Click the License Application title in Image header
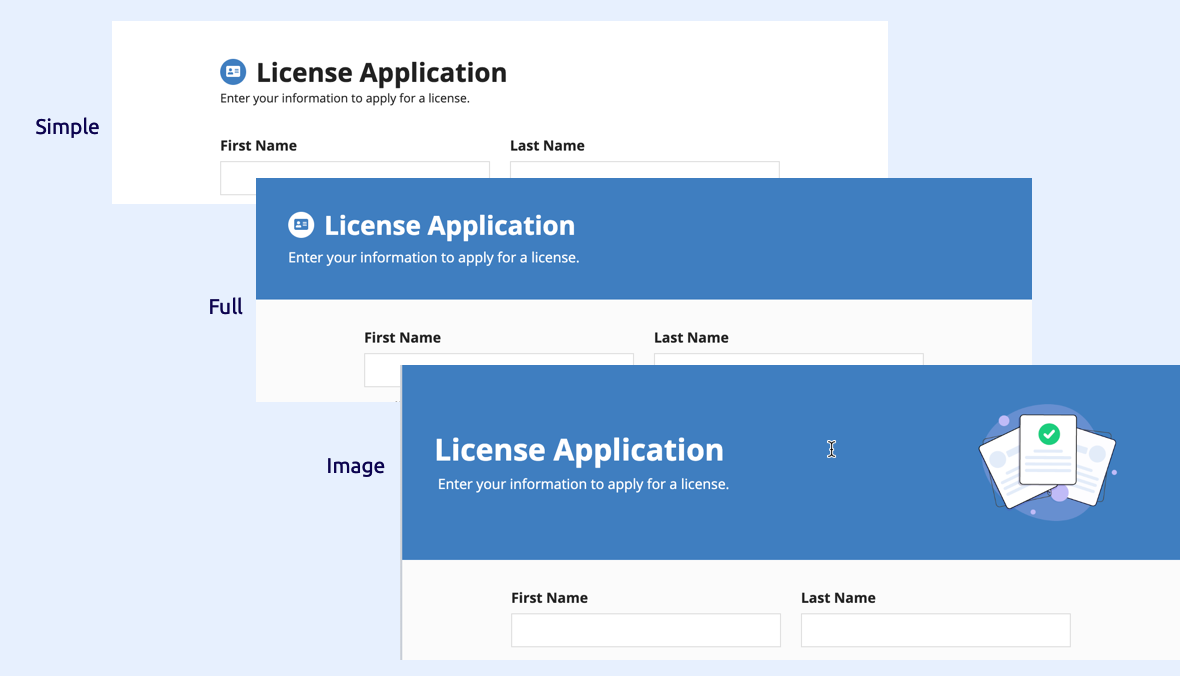 pyautogui.click(x=579, y=450)
